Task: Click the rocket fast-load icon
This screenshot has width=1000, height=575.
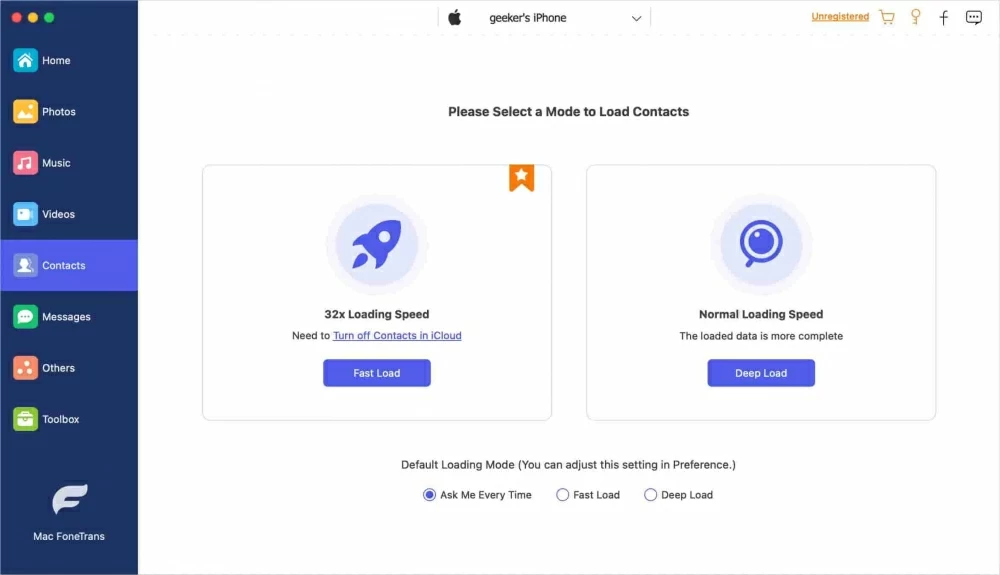Action: coord(377,244)
